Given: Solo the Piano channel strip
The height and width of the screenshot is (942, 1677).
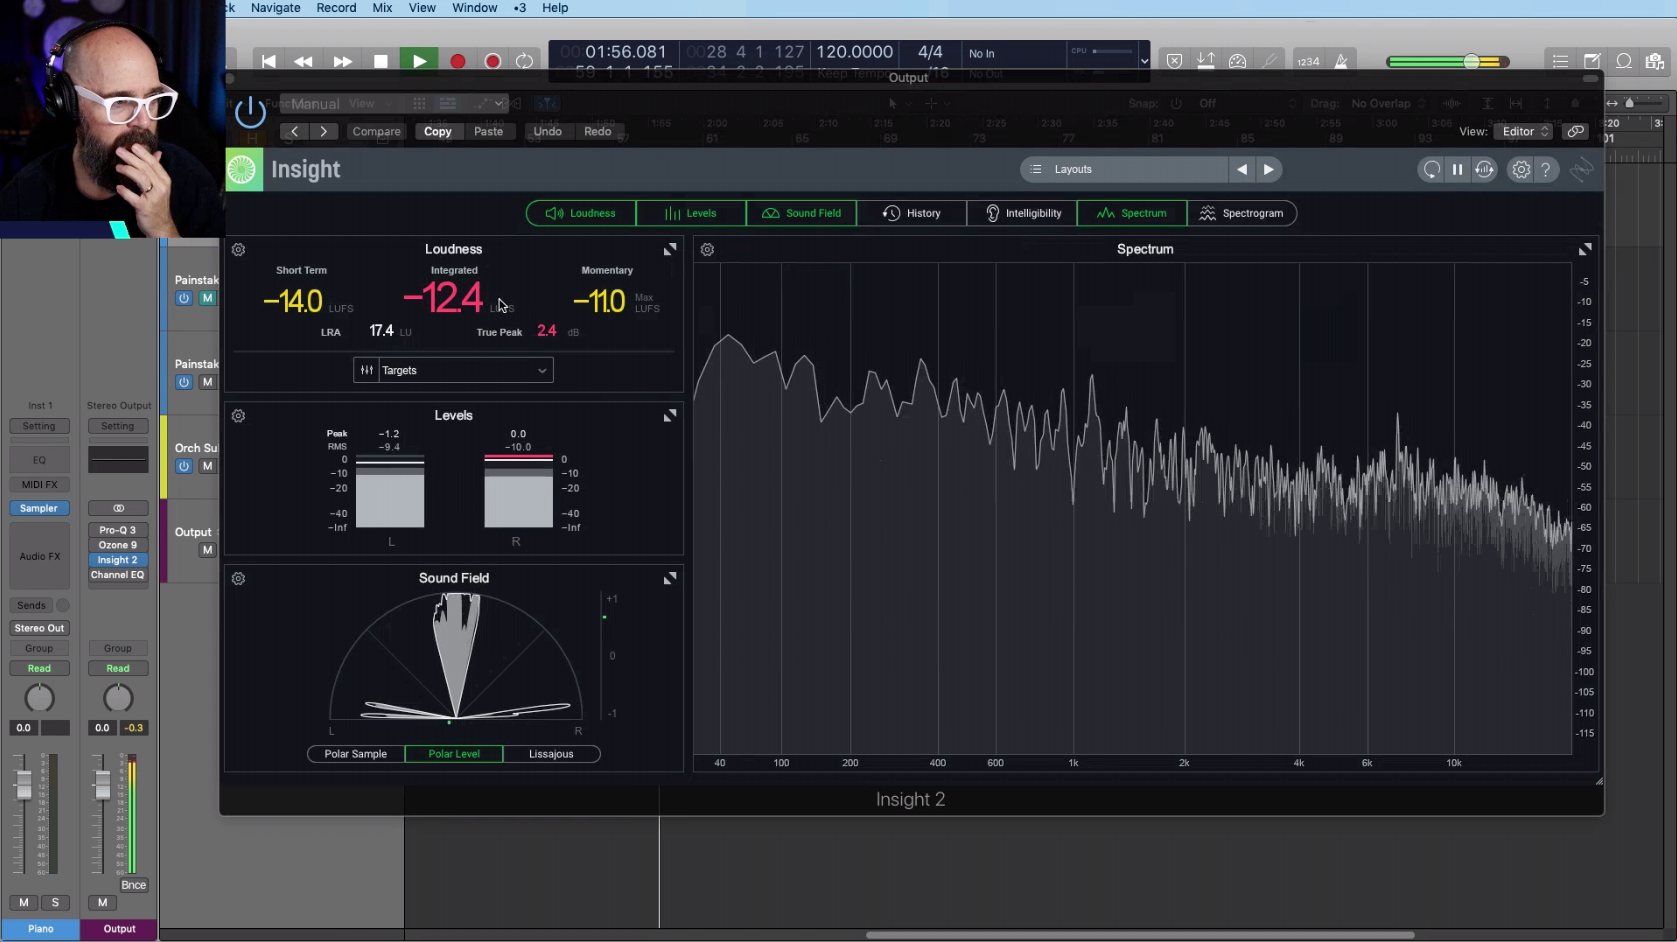Looking at the screenshot, I should click(x=55, y=902).
